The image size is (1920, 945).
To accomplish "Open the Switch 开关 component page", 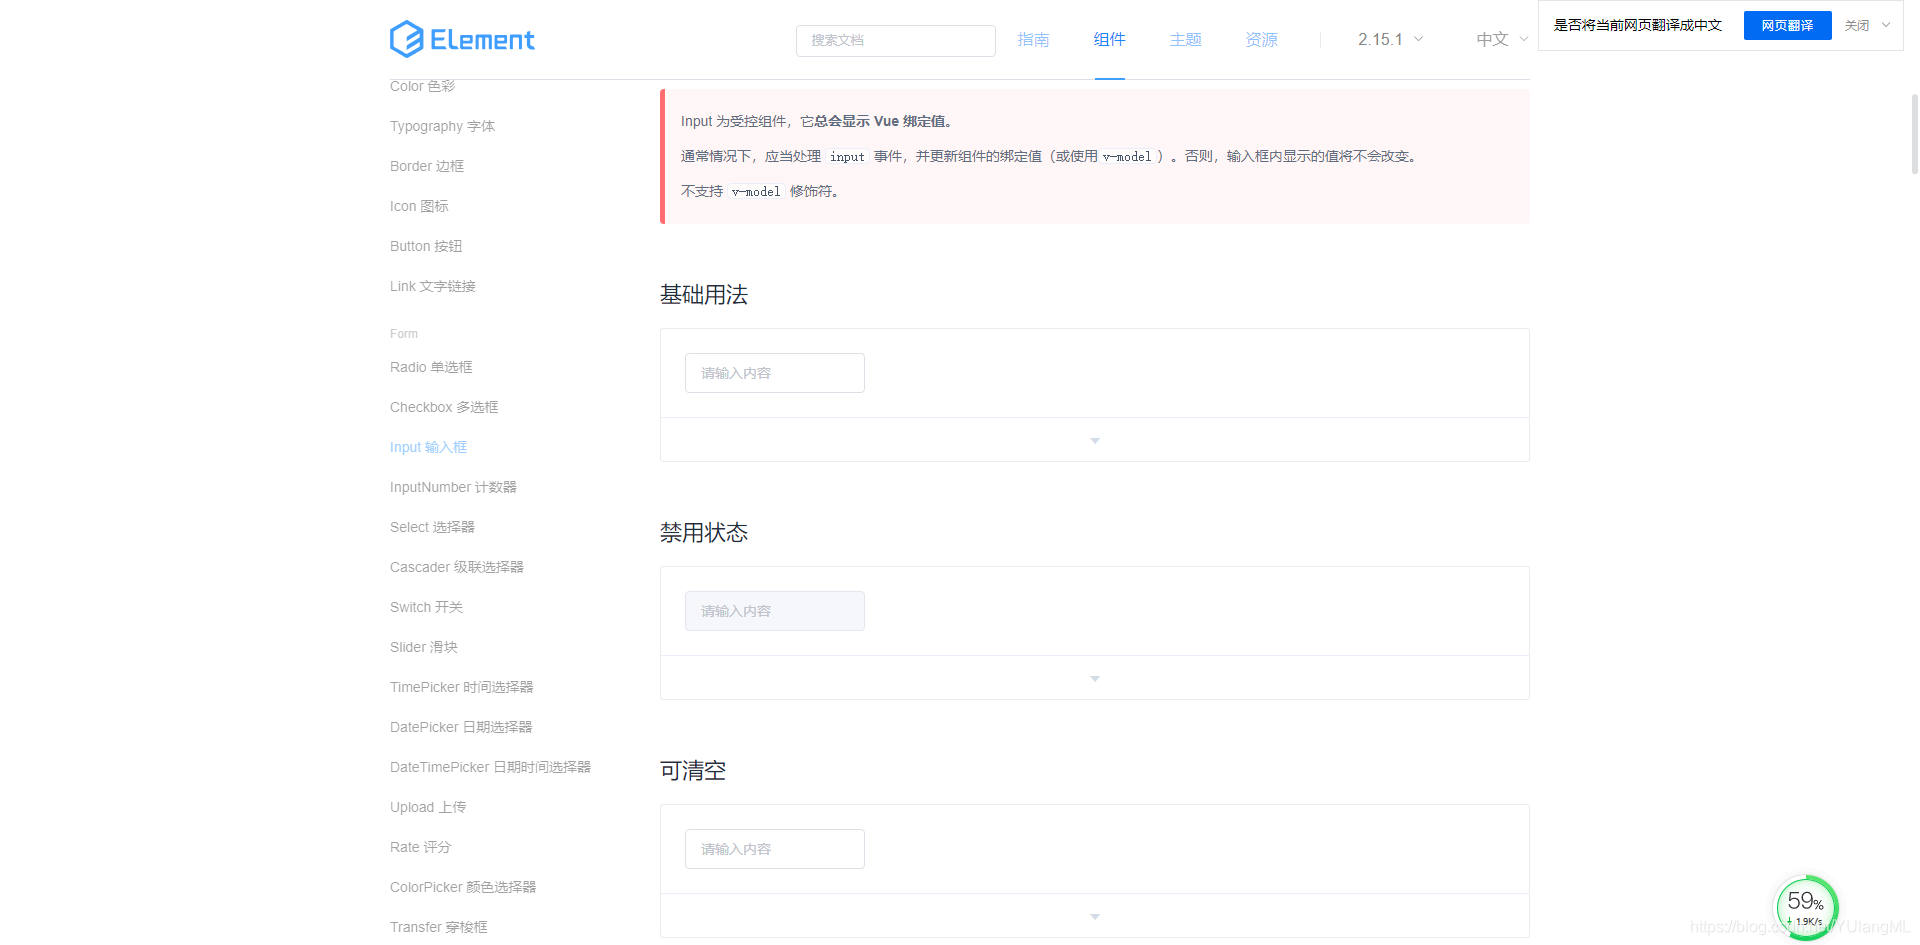I will coord(425,607).
